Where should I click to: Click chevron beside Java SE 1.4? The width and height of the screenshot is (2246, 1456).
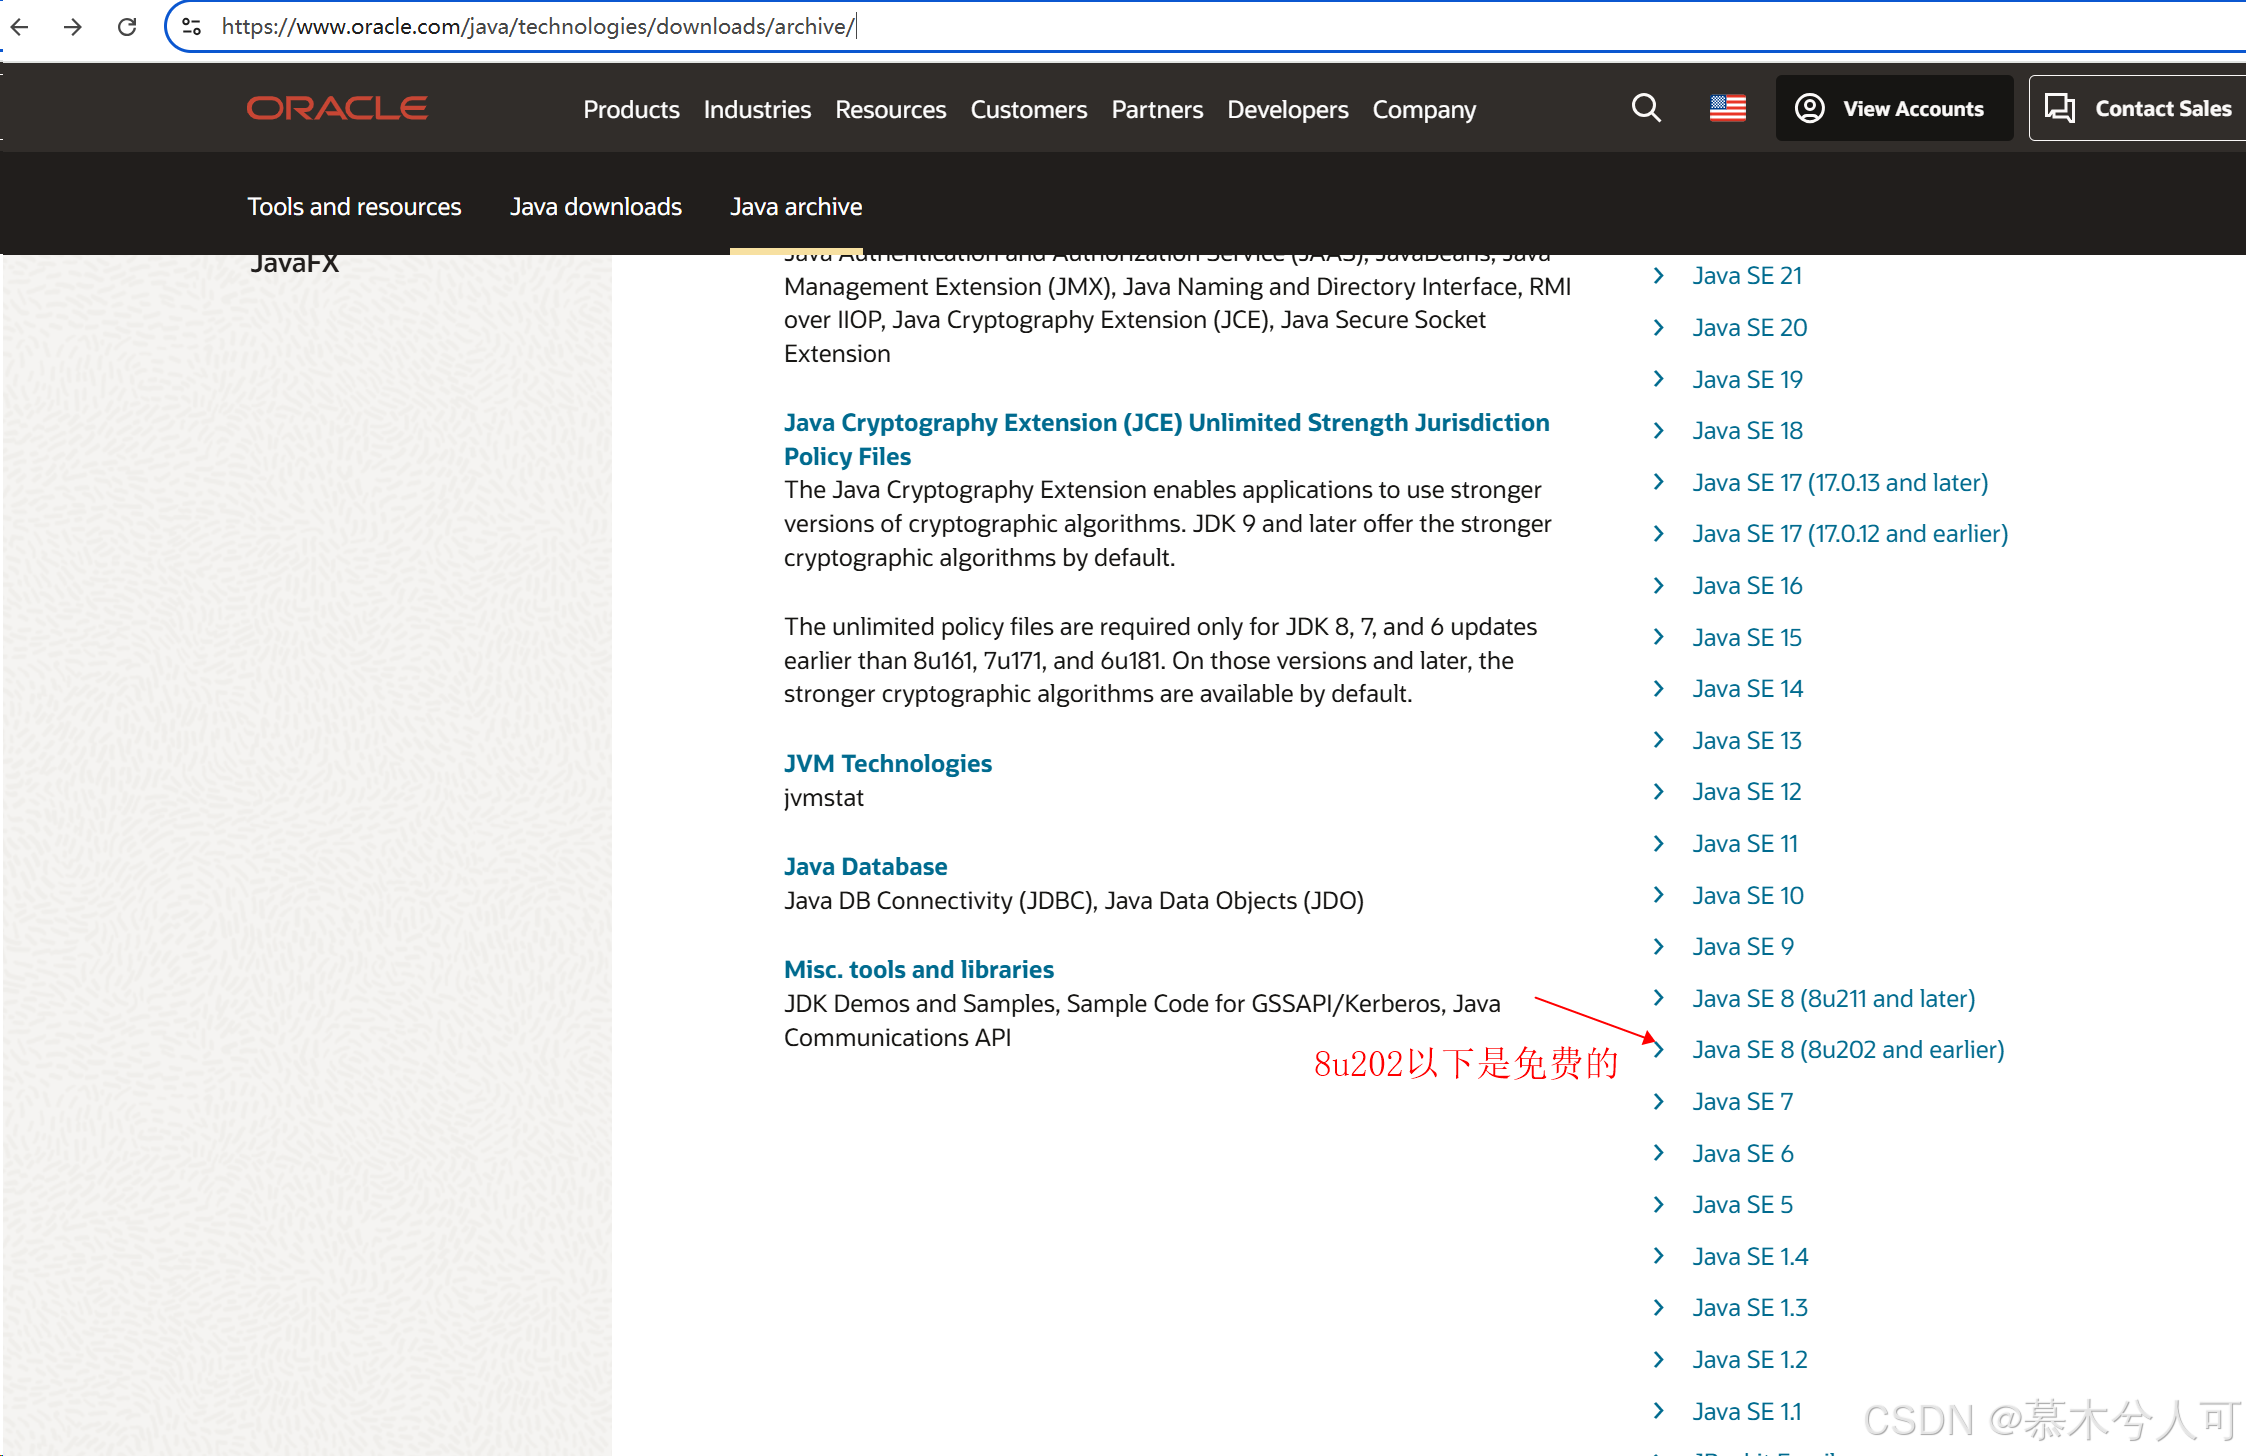[1659, 1256]
